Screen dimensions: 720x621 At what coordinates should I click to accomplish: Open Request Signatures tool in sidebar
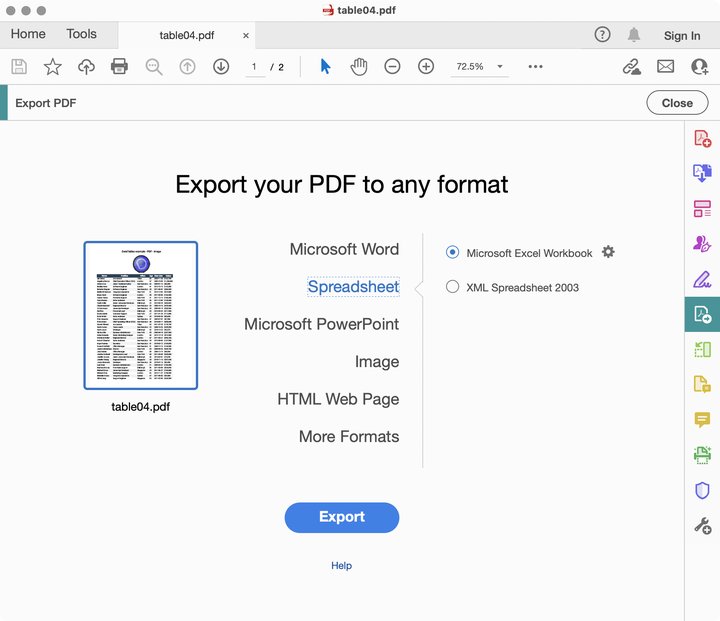(x=702, y=243)
